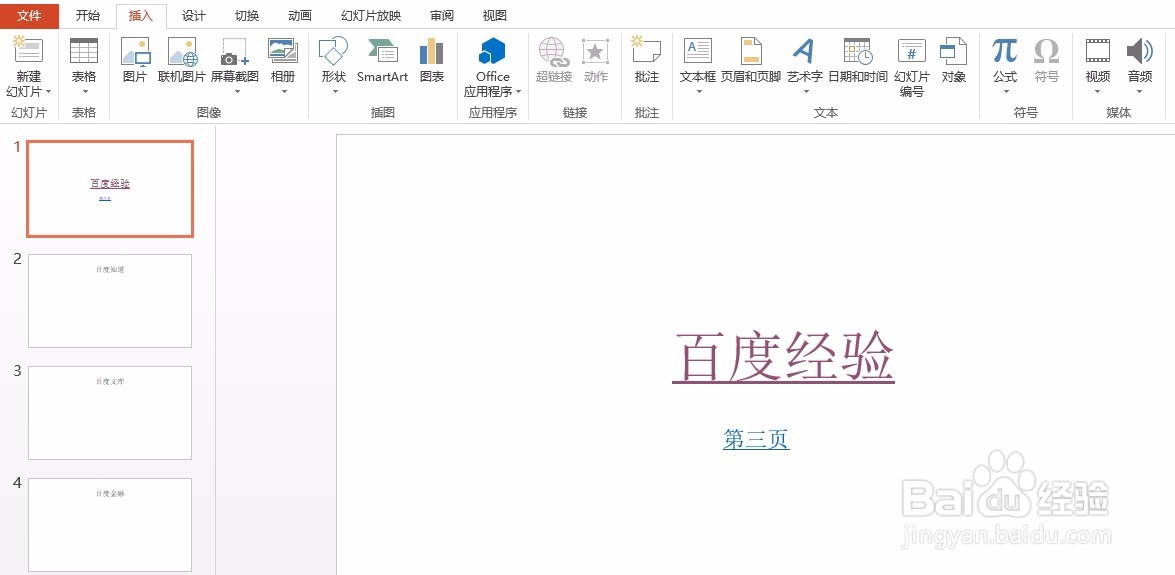Image resolution: width=1175 pixels, height=575 pixels.
Task: Expand dropdown arrow under Video (视频)
Action: (x=1098, y=92)
